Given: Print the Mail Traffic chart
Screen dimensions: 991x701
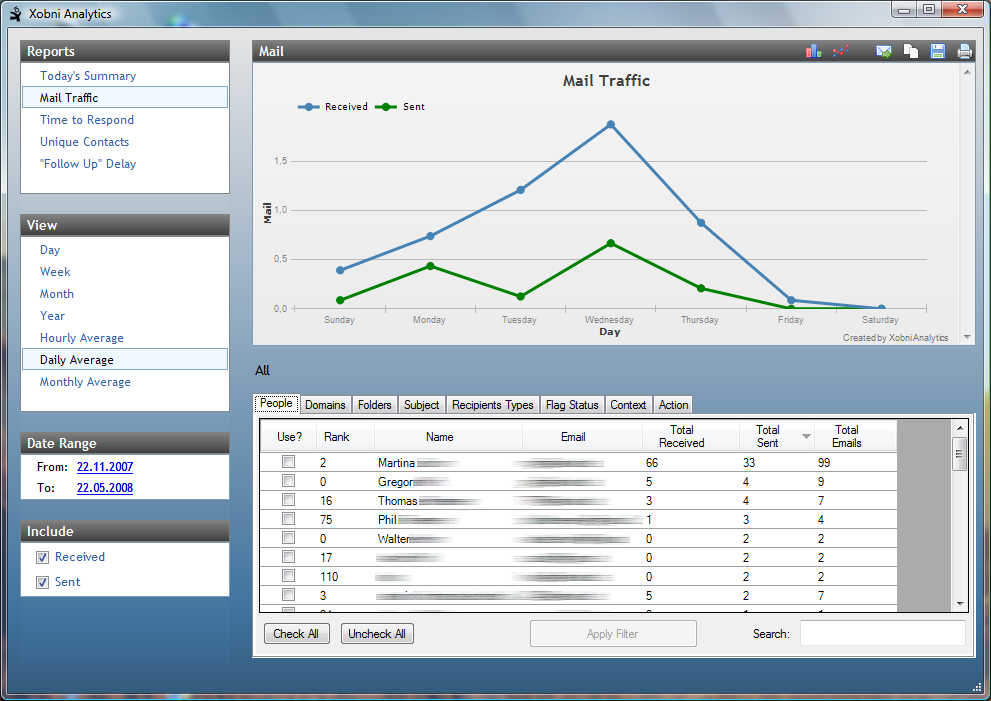Looking at the screenshot, I should coord(964,52).
